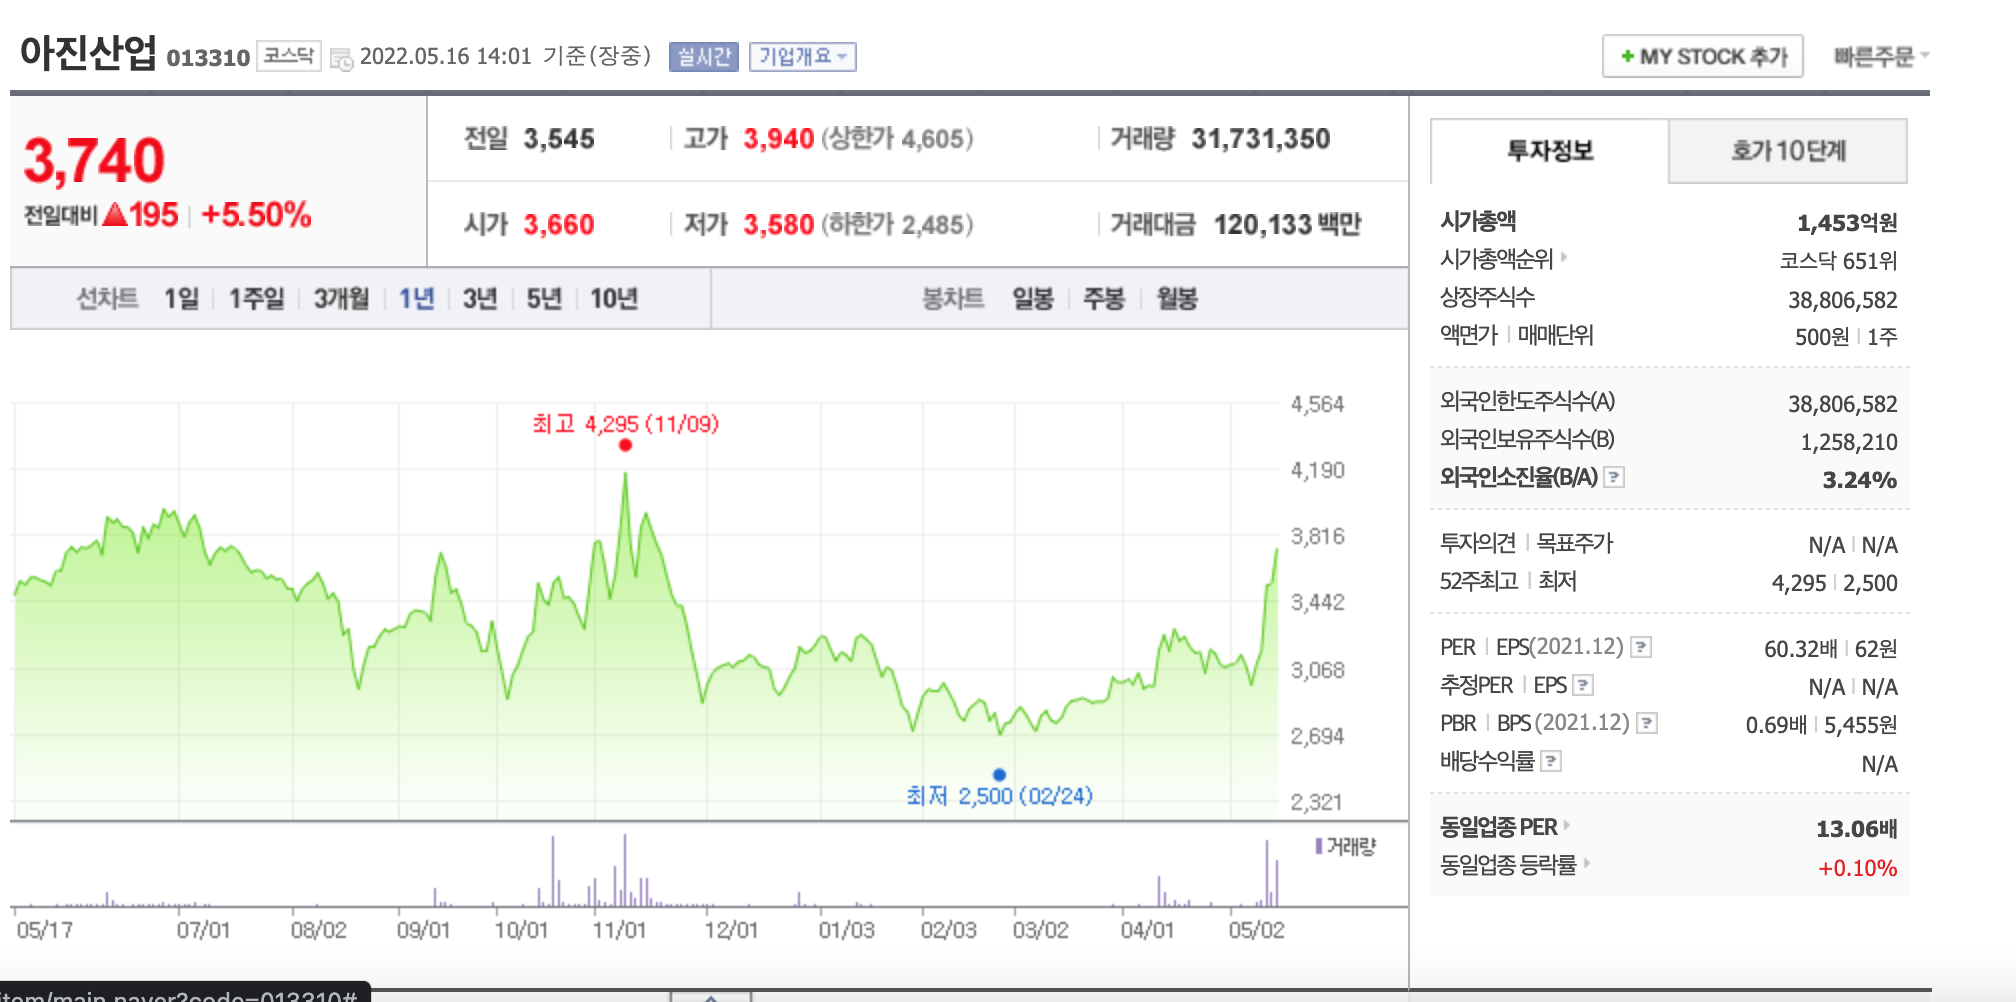Click the current price 3,740
Screen dimensions: 2016x1002
click(x=94, y=161)
